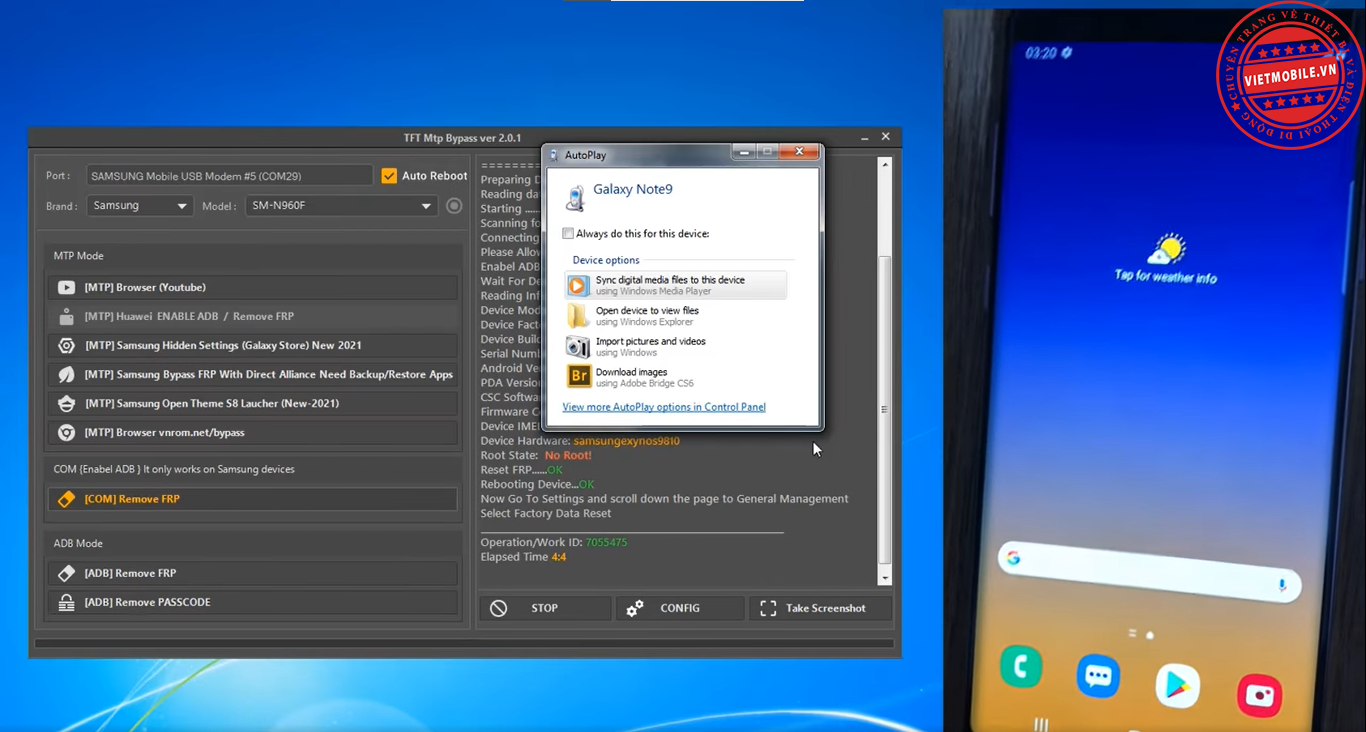Close the AutoPlay dialog
Image resolution: width=1366 pixels, height=732 pixels.
tap(799, 152)
